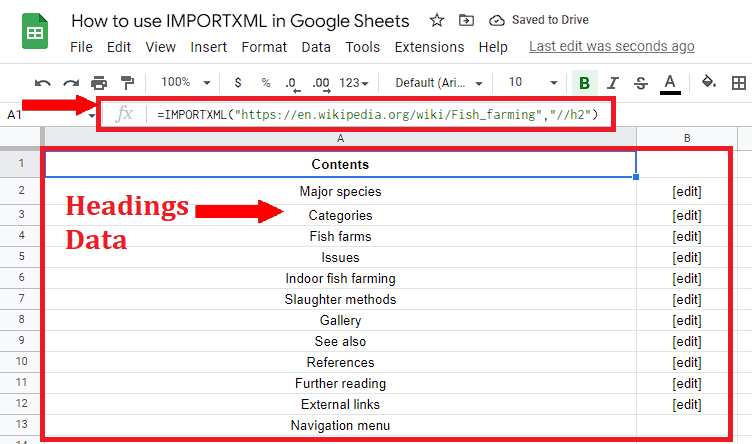Select the Categories cell
Screen dimensions: 752x444
(340, 215)
